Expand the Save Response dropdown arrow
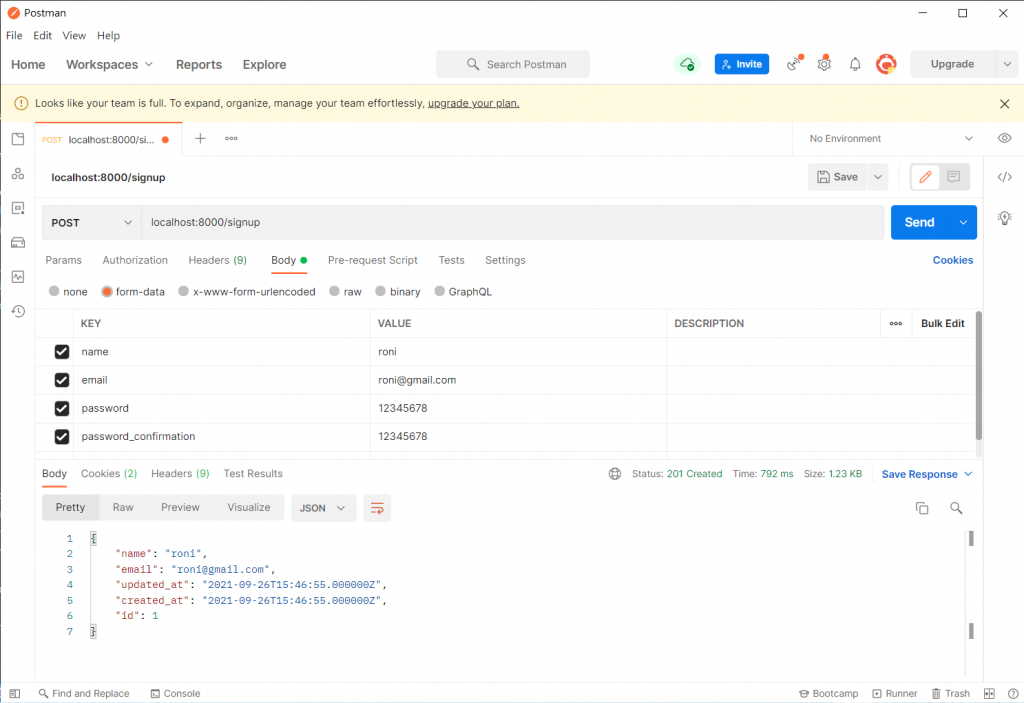The width and height of the screenshot is (1024, 703). (x=968, y=474)
